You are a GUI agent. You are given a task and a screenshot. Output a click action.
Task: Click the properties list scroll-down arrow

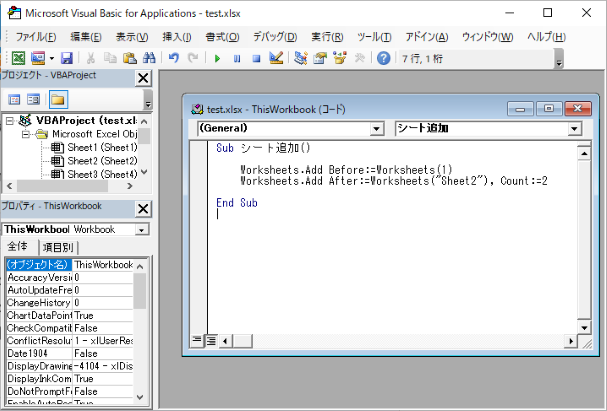(x=140, y=397)
